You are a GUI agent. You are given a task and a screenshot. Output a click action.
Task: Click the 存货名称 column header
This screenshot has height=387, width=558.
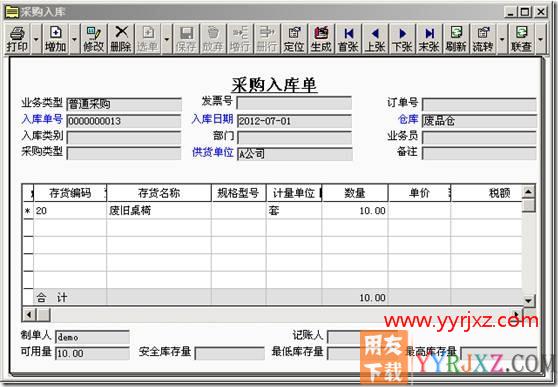pyautogui.click(x=159, y=193)
